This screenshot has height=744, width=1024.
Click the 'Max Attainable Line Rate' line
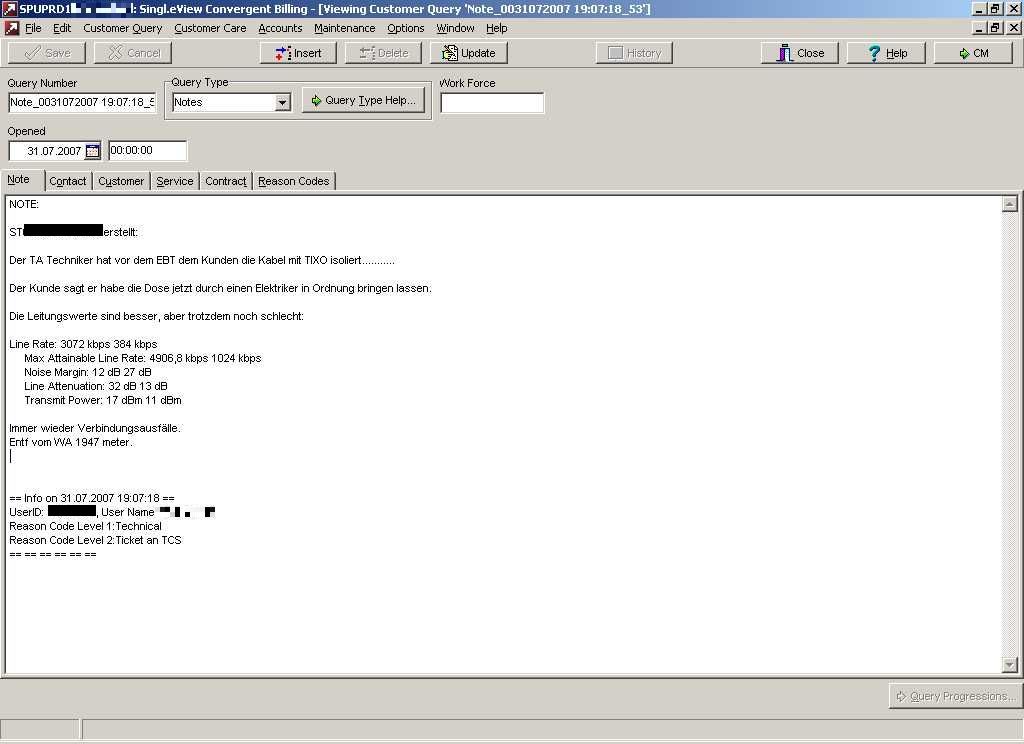[142, 359]
